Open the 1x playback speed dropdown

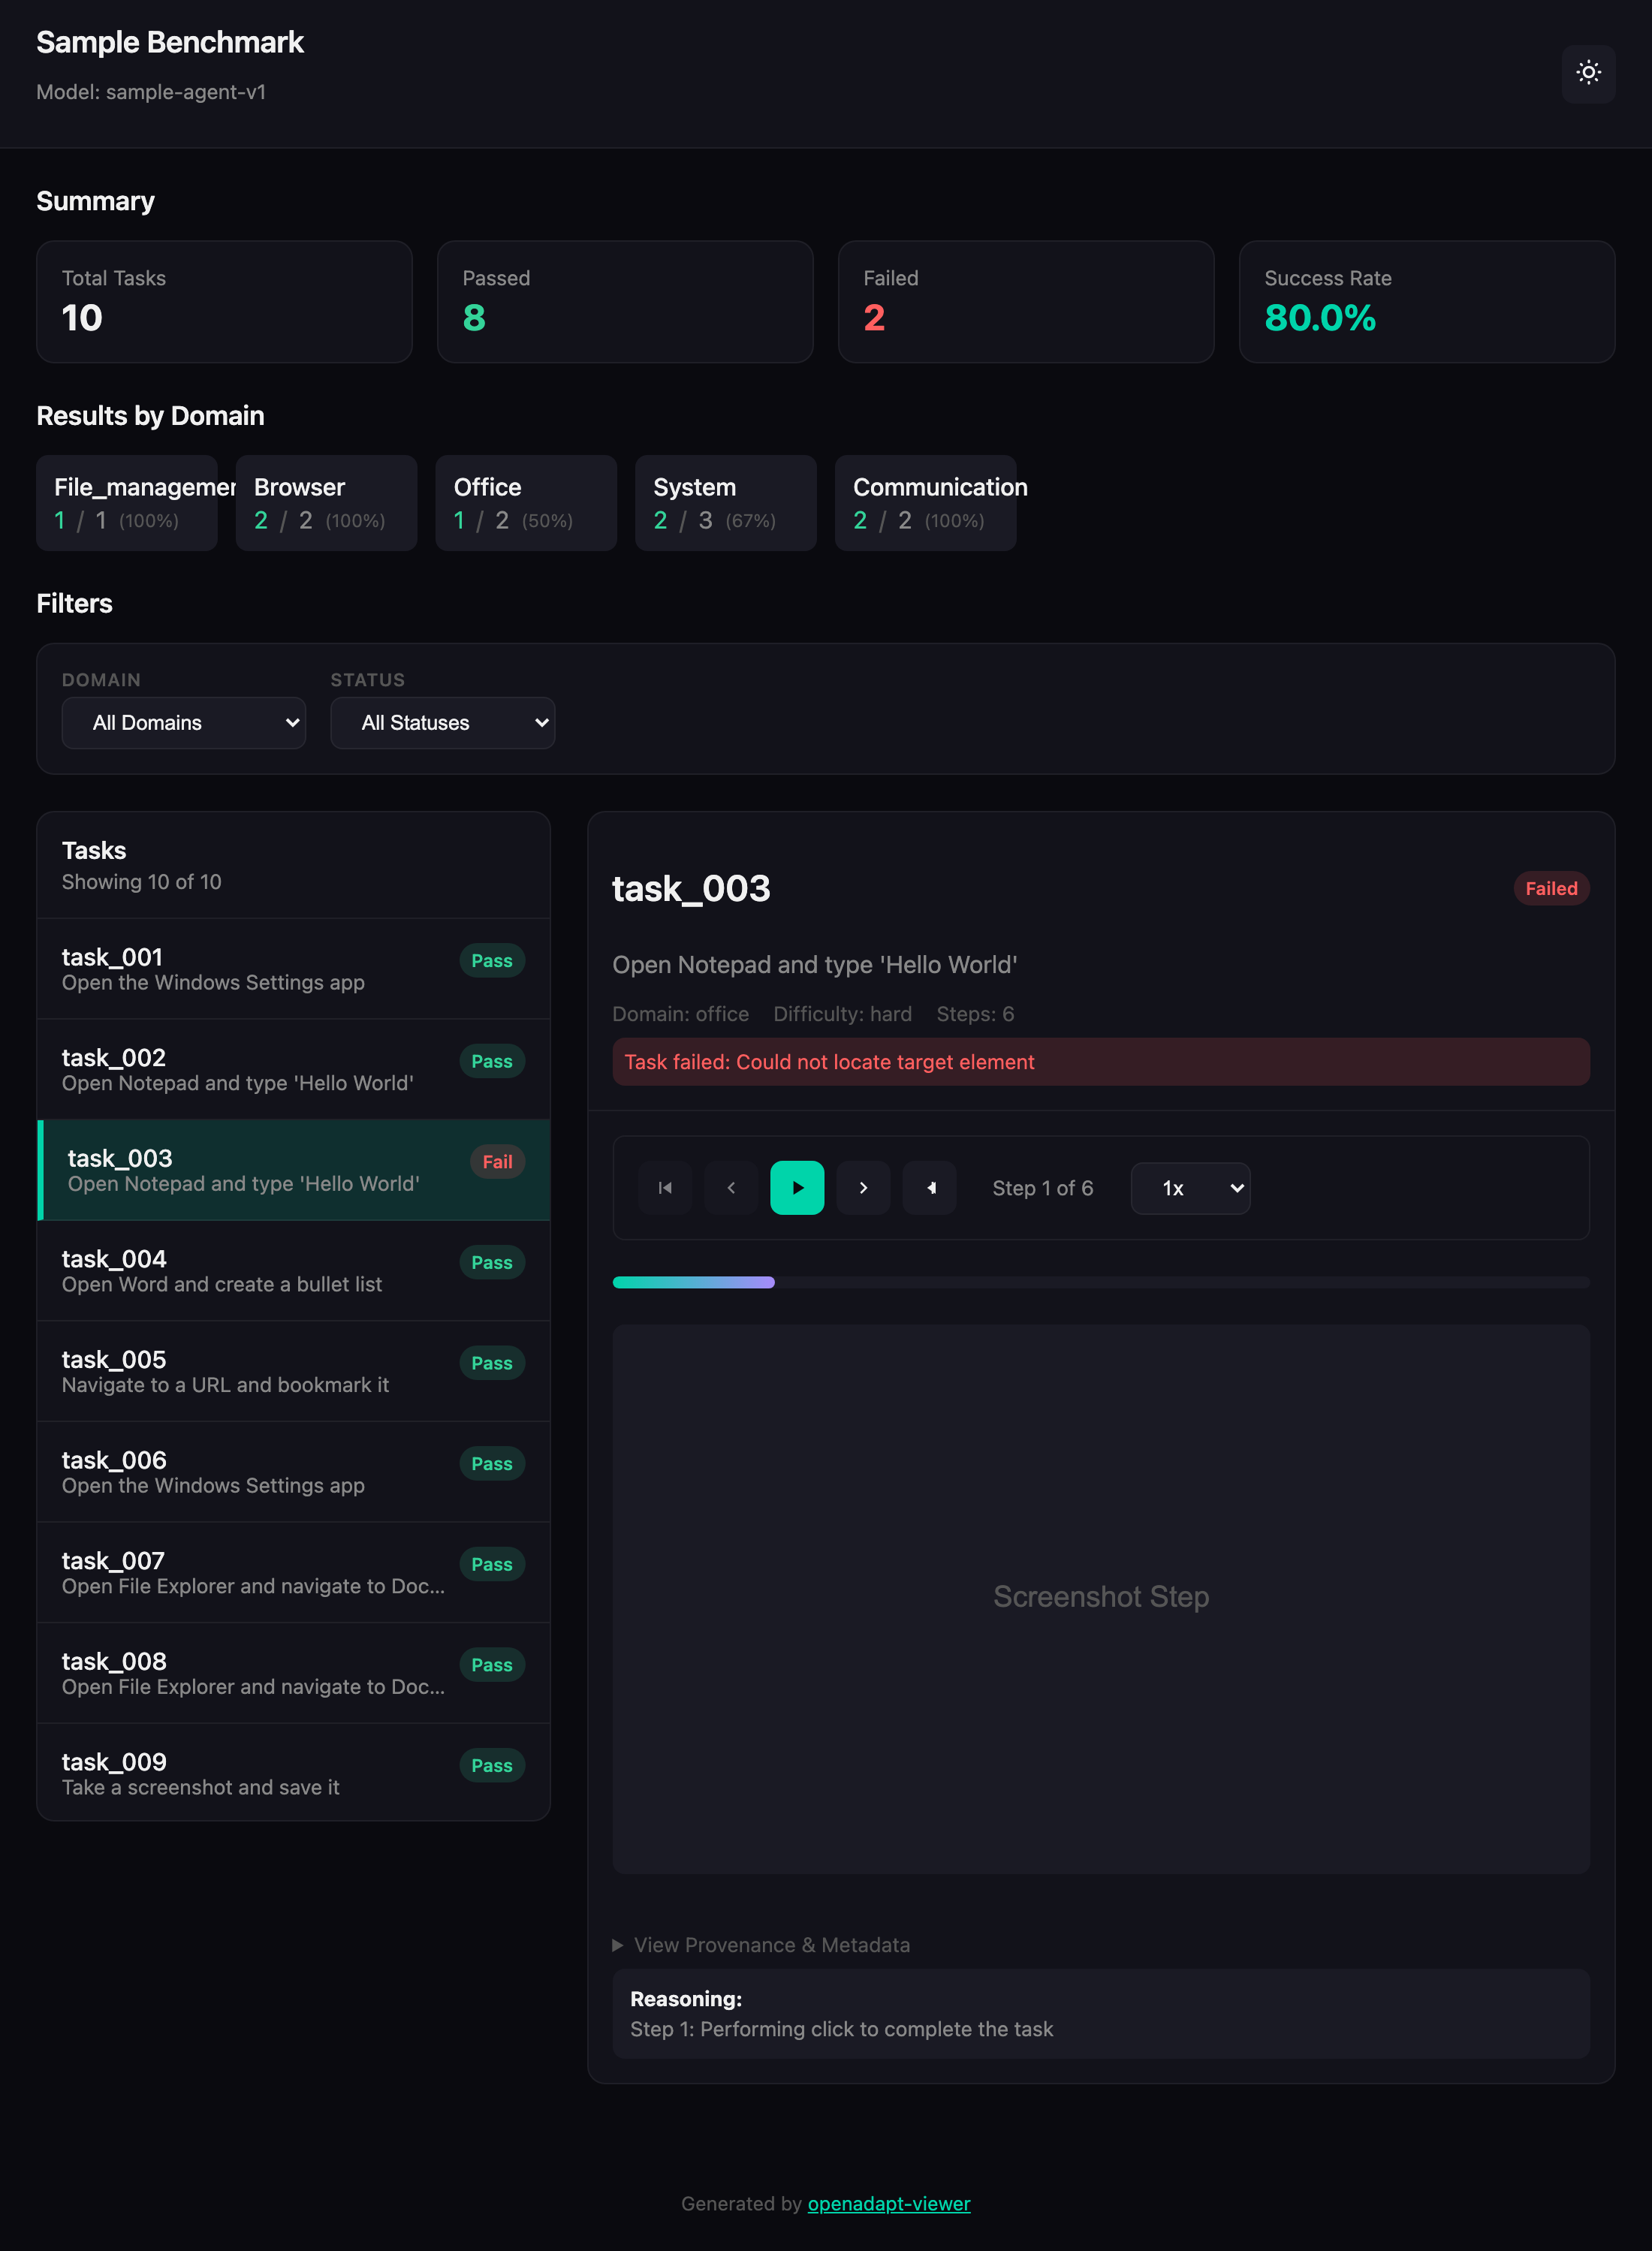coord(1190,1188)
